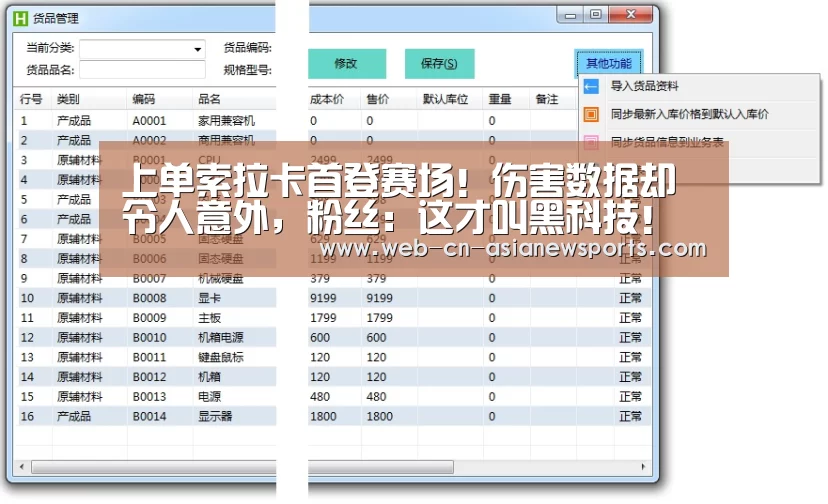Select the 机械硬盘 name cell
The image size is (828, 504).
click(221, 278)
